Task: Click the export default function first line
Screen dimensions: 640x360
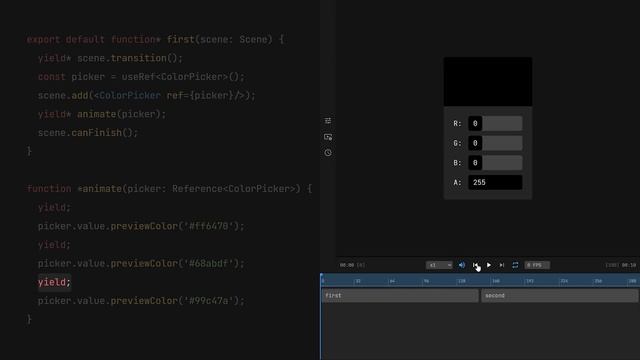Action: (155, 40)
